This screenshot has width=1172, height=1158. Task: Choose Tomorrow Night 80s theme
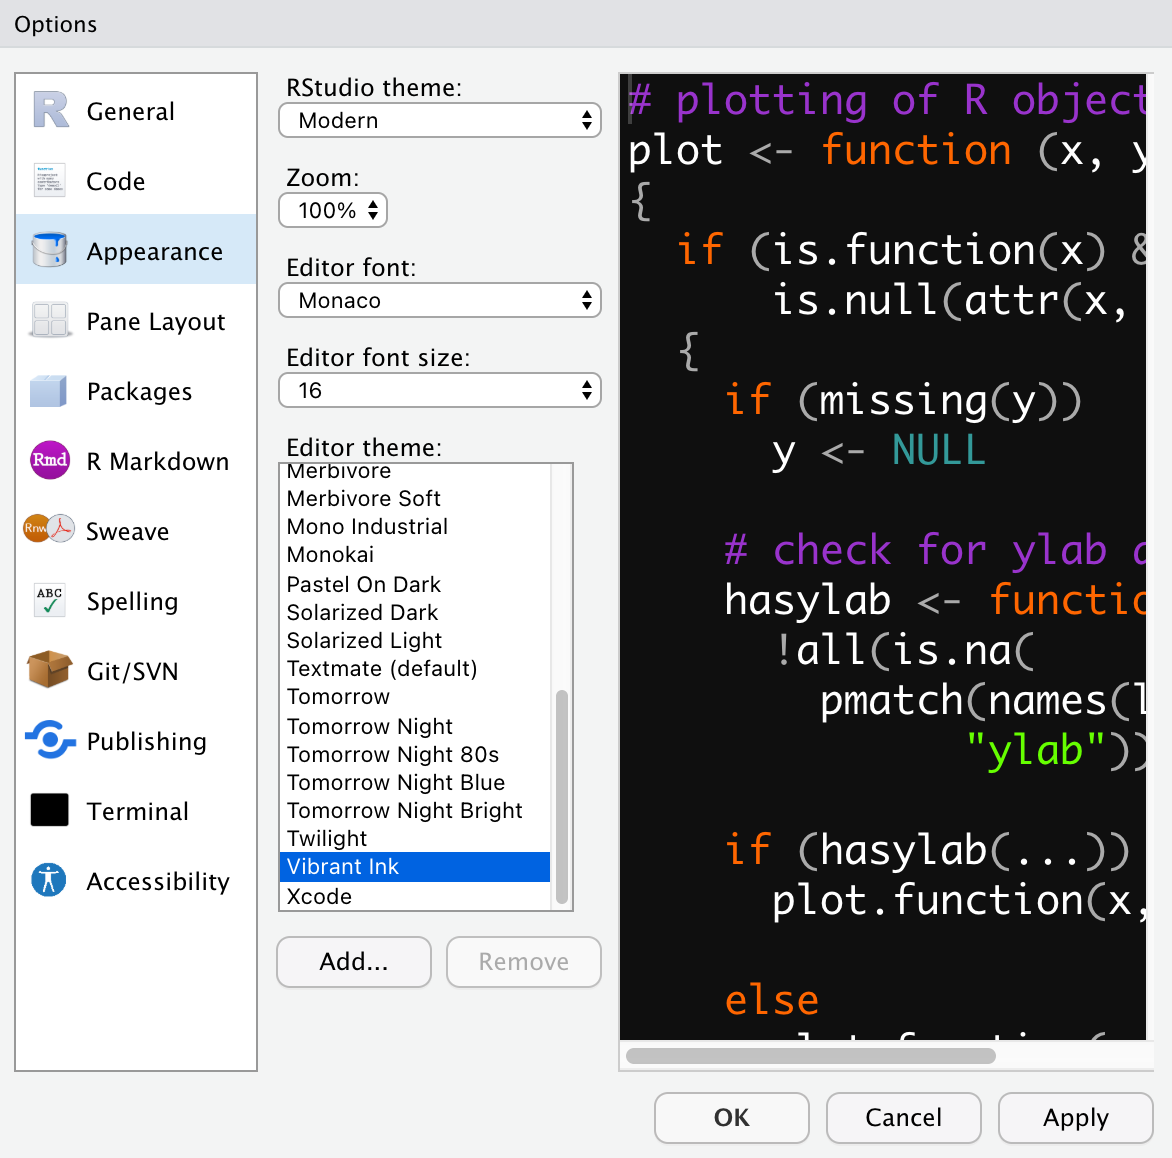coord(415,755)
